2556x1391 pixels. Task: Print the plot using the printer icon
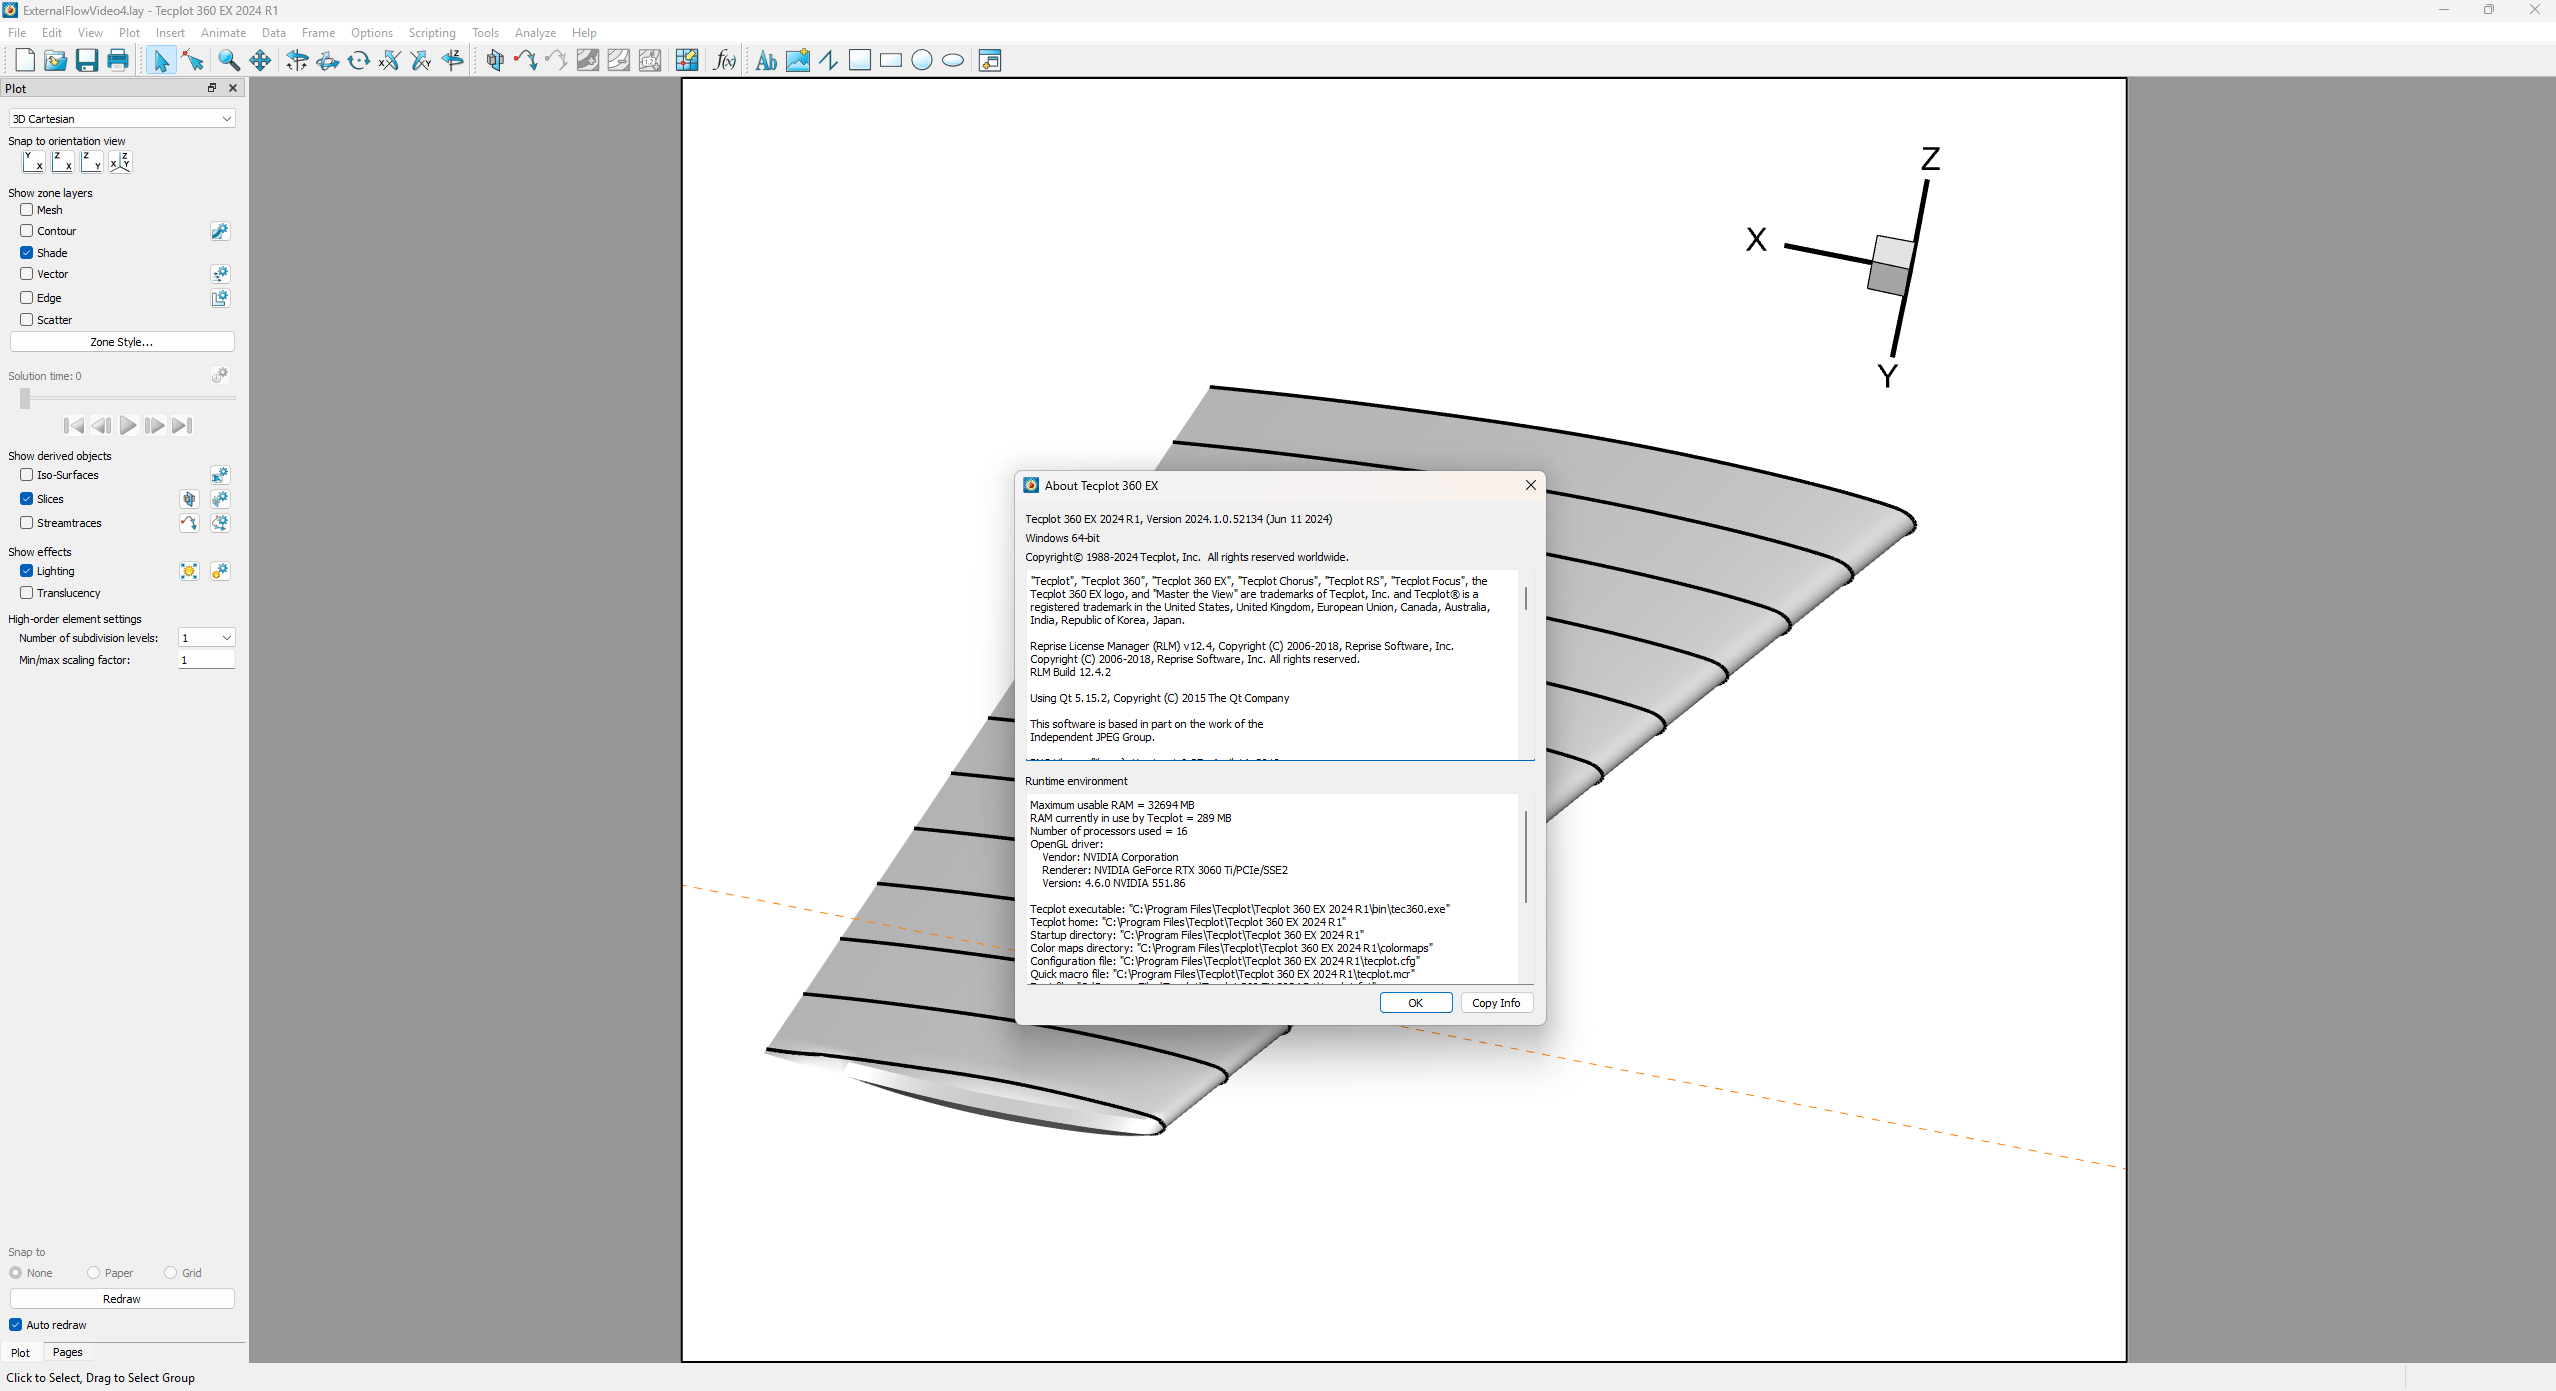(118, 60)
